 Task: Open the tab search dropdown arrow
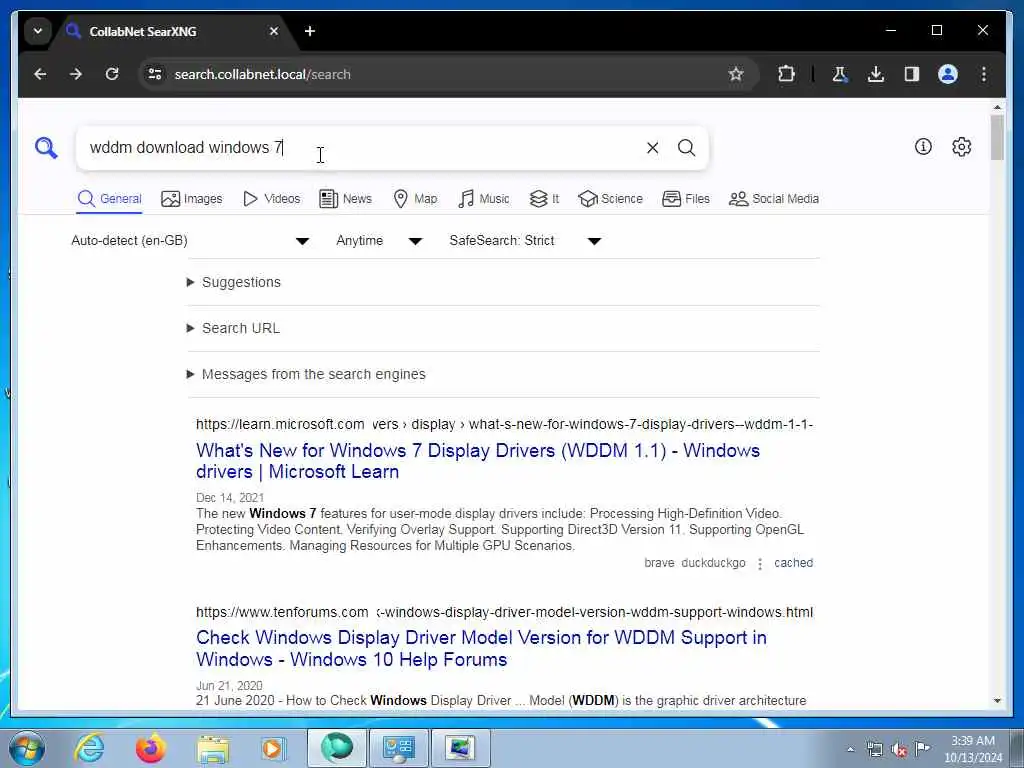tap(38, 31)
